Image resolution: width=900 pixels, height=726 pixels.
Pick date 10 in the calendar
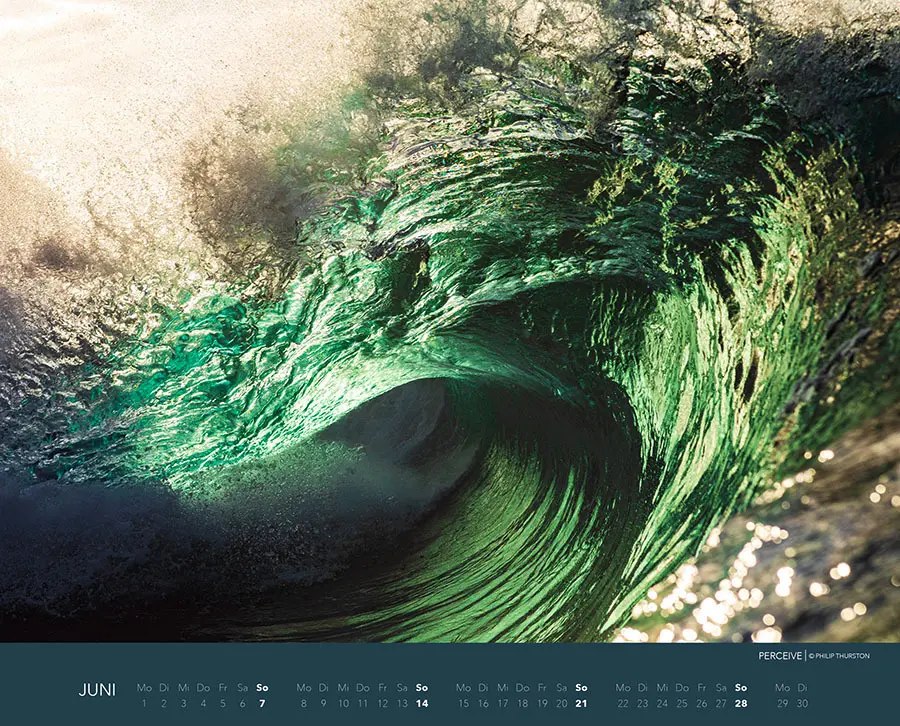coord(343,703)
